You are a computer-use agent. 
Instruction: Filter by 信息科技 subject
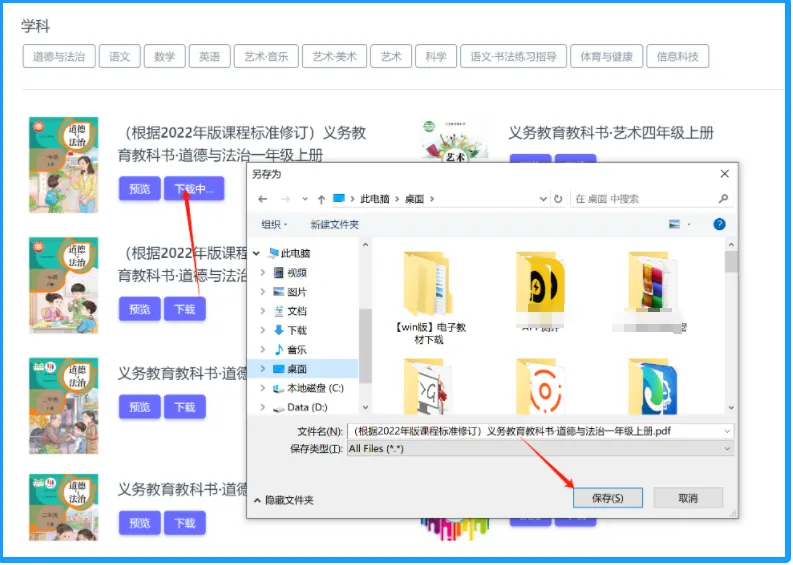[678, 56]
